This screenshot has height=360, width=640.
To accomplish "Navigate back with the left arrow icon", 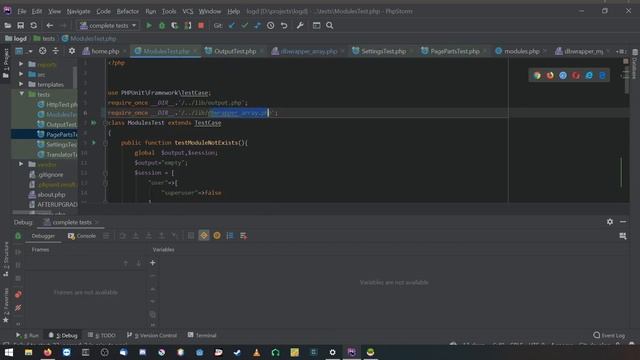I will coord(50,25).
